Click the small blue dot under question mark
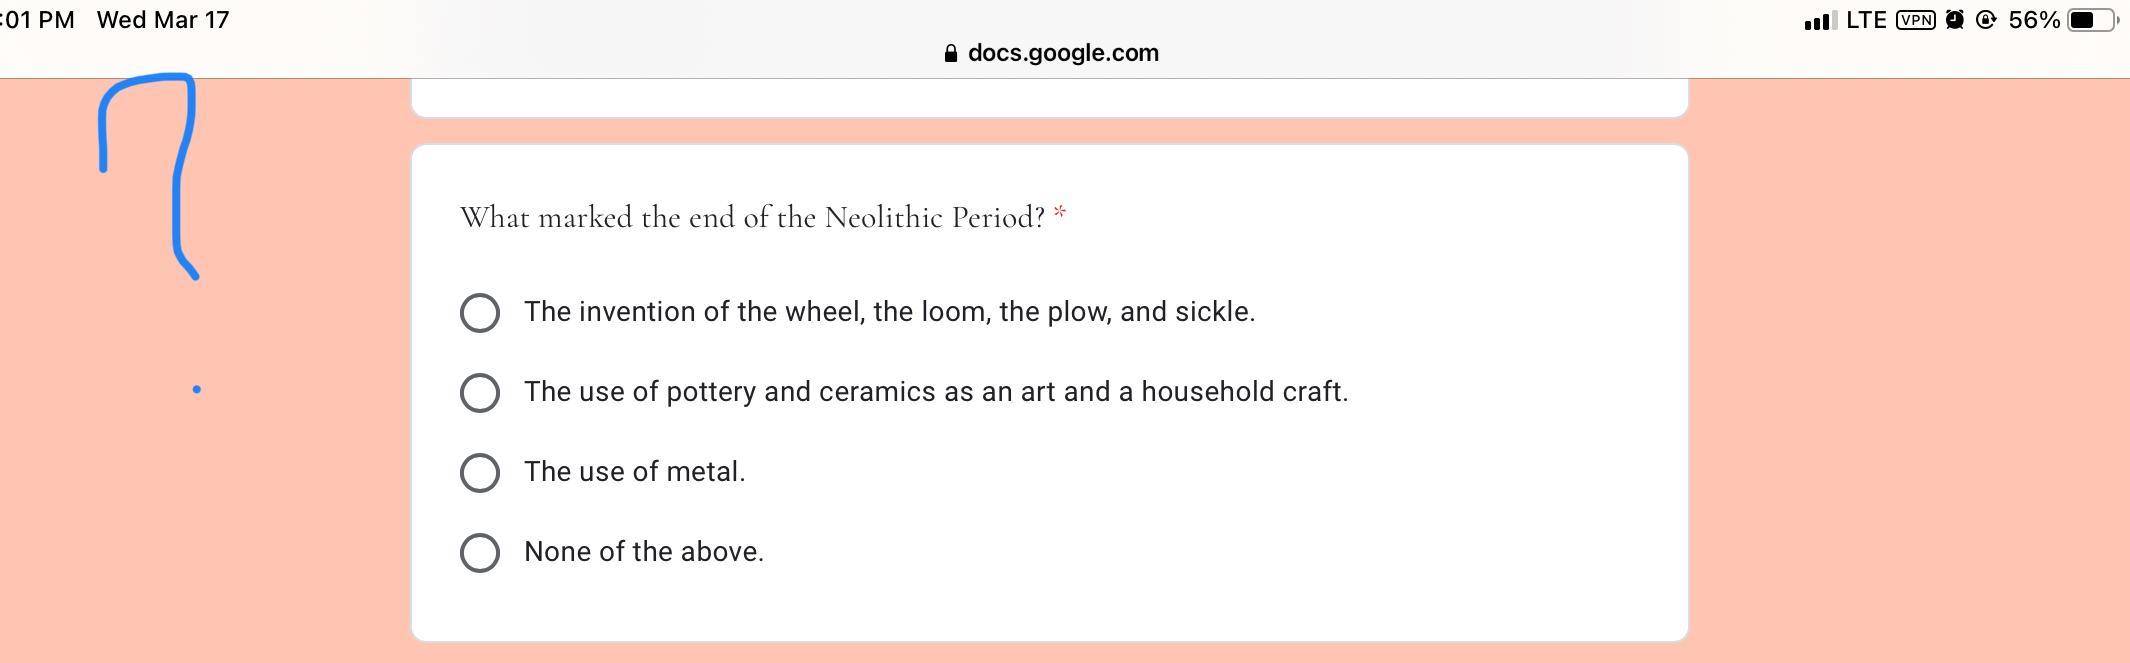 pos(196,389)
